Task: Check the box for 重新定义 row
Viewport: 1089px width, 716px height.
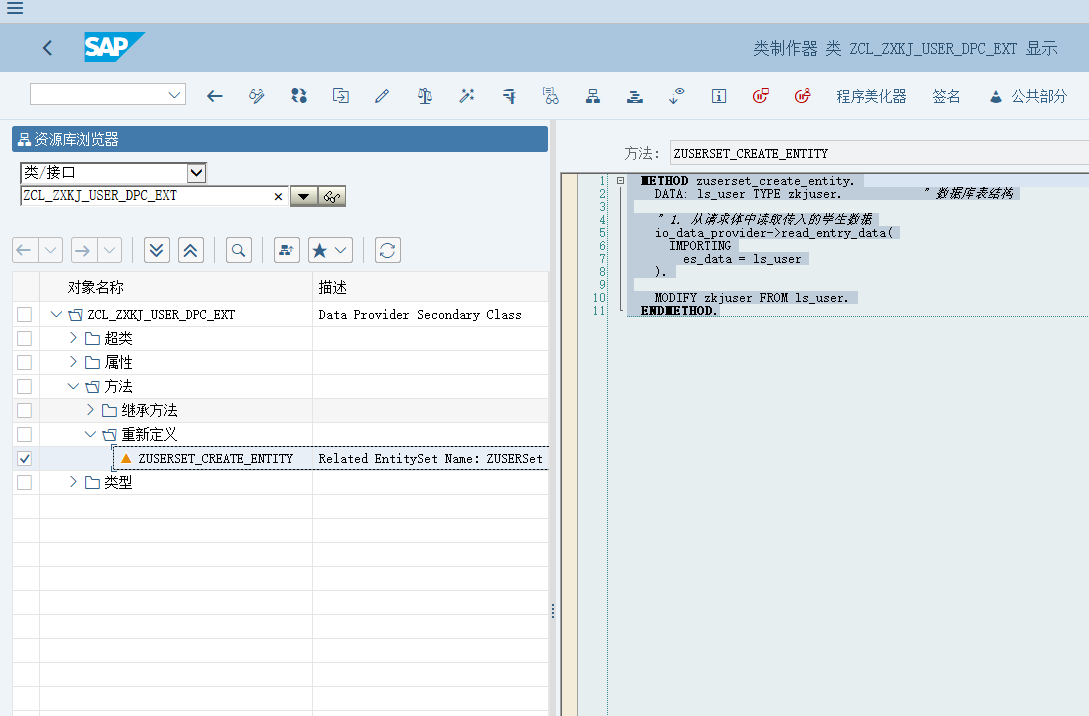Action: pos(24,434)
